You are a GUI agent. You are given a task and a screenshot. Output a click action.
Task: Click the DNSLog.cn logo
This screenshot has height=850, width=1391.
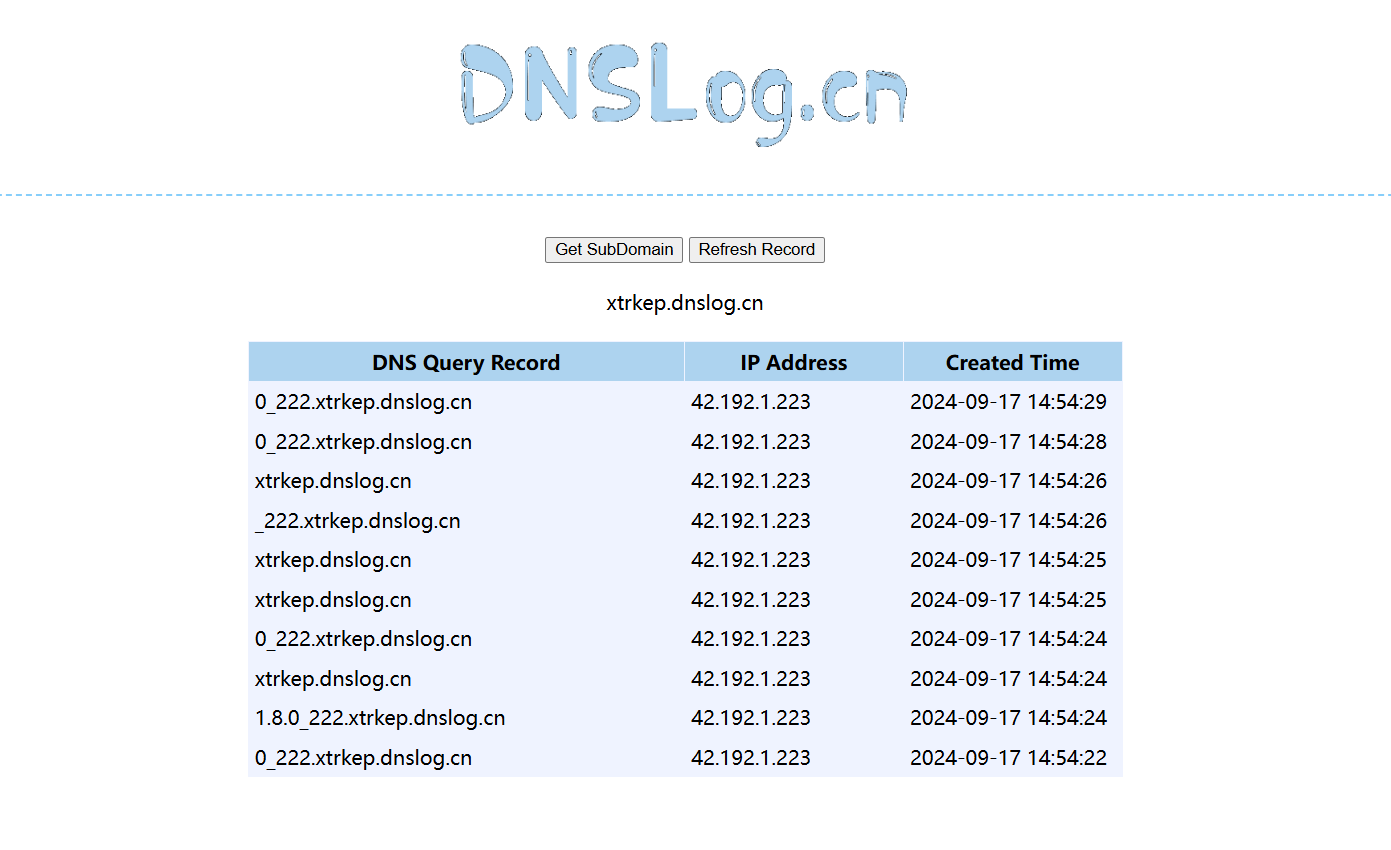point(684,93)
